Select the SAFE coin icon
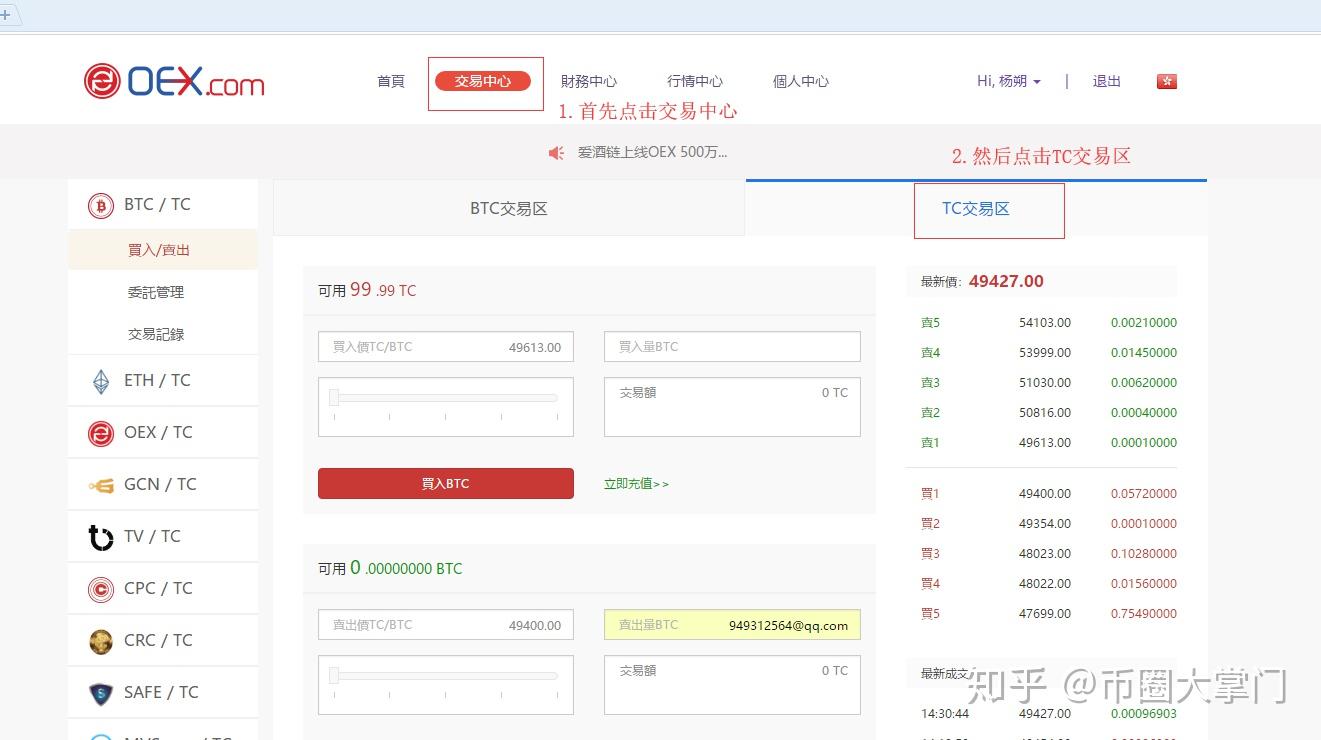 coord(100,692)
